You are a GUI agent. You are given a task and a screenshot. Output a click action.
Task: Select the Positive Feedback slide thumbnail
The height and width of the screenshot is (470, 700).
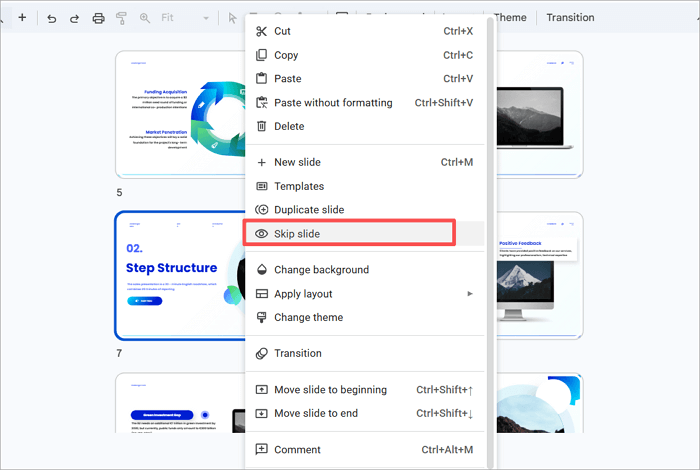pos(539,275)
